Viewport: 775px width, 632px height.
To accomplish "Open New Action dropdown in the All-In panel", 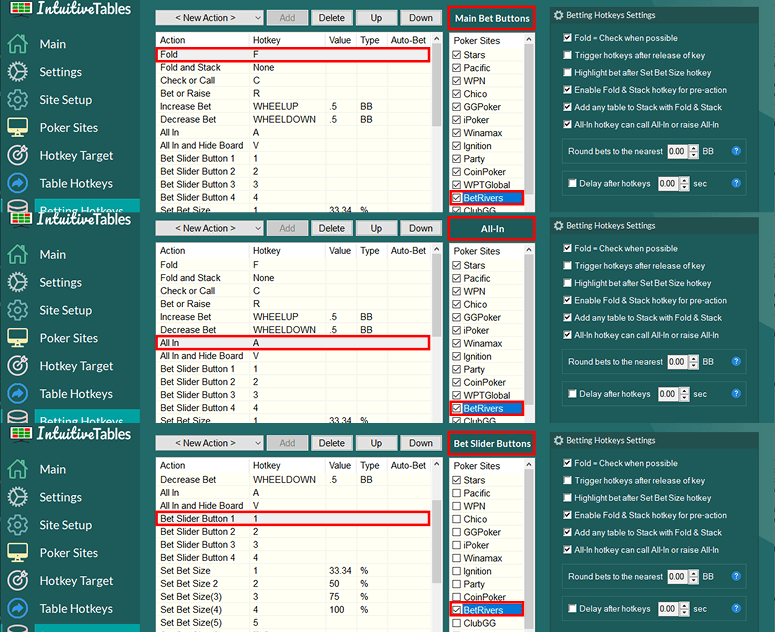I will pos(209,228).
